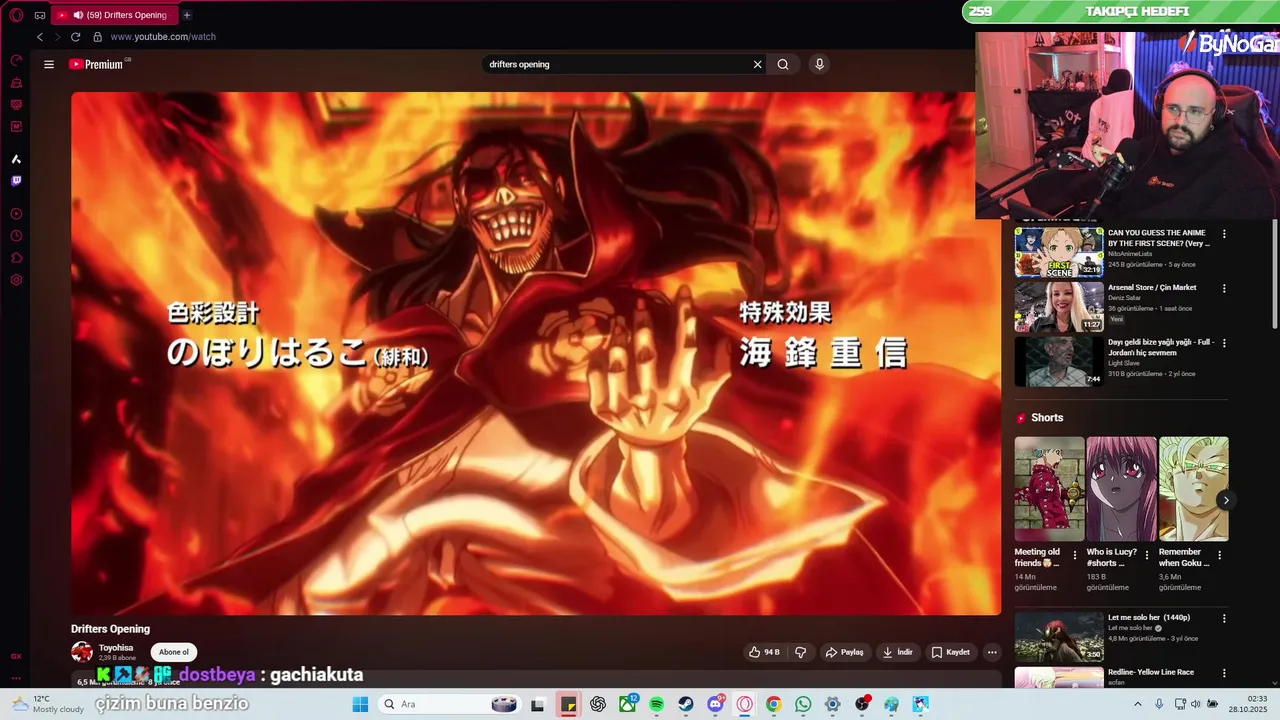This screenshot has width=1280, height=720.
Task: Open Steam from the taskbar
Action: 685,704
